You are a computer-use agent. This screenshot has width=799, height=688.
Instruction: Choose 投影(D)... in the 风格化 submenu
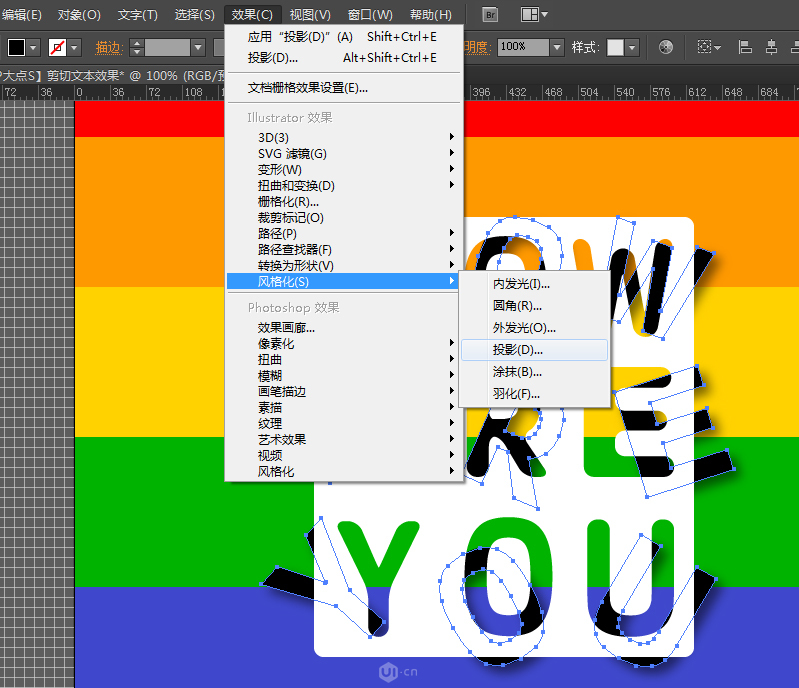tap(517, 350)
